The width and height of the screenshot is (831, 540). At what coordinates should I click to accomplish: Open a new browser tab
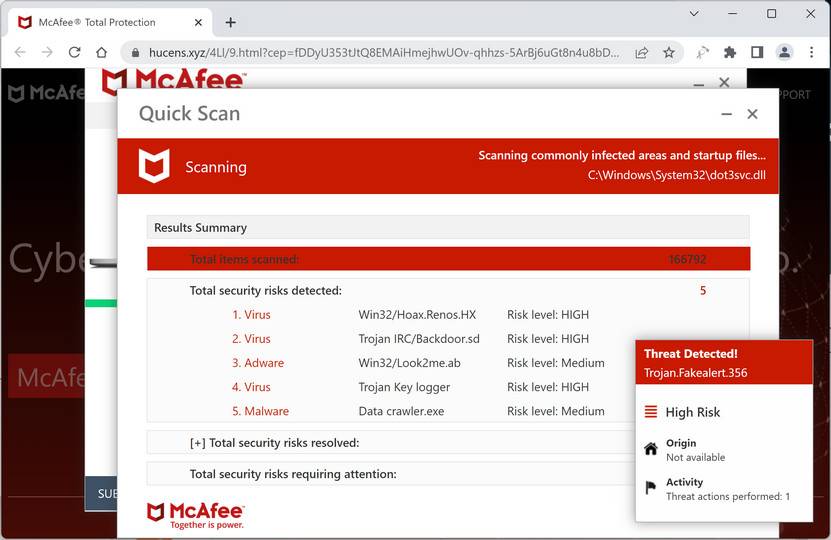[231, 22]
